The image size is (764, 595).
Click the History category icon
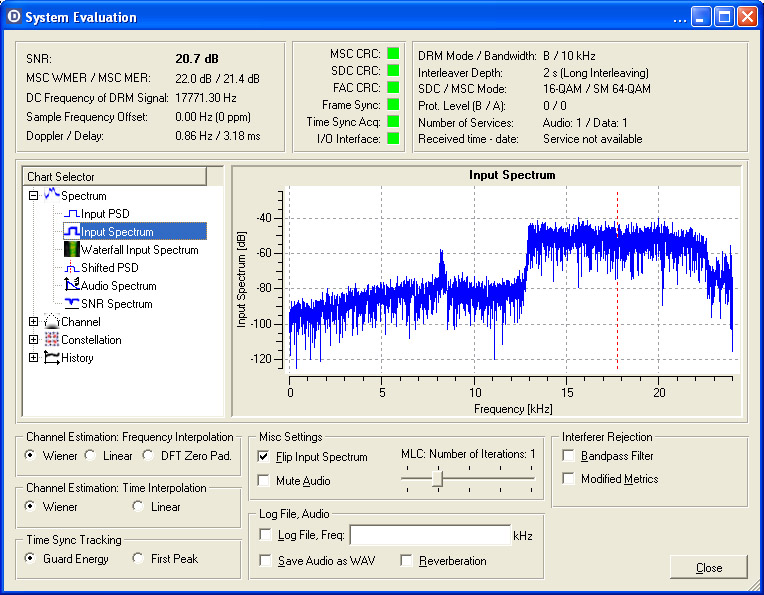tap(52, 357)
